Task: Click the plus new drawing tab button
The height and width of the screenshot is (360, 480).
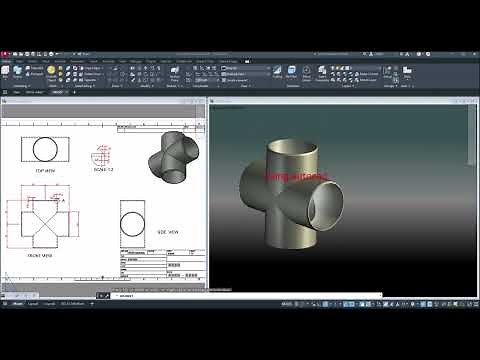Action: (74, 92)
